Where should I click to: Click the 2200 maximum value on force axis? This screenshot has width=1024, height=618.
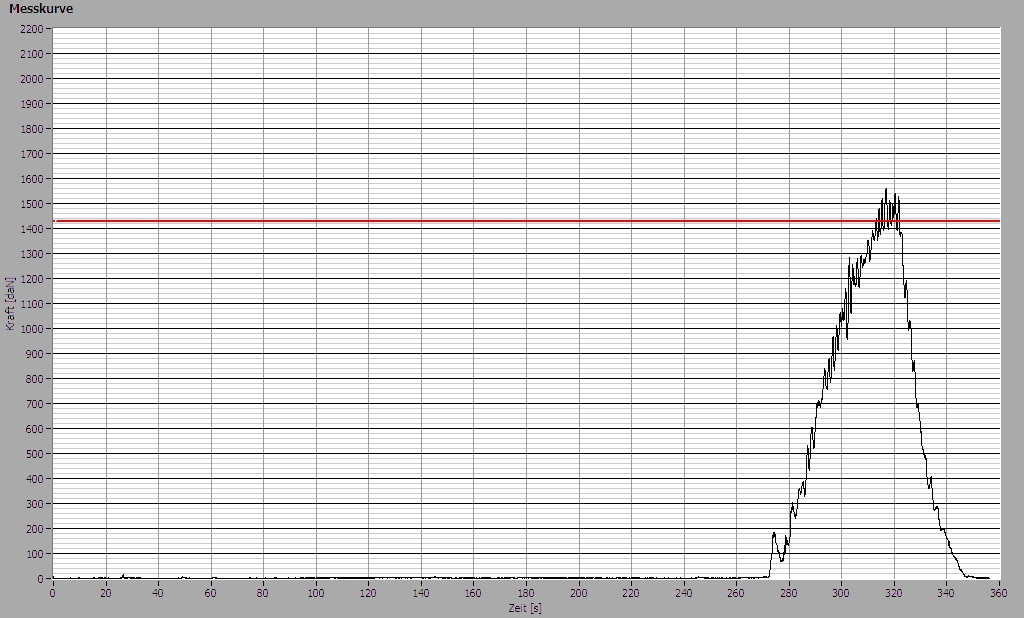[31, 29]
